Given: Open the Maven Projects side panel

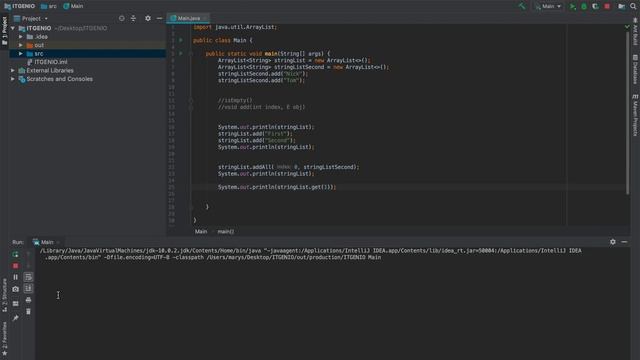Looking at the screenshot, I should [x=635, y=115].
